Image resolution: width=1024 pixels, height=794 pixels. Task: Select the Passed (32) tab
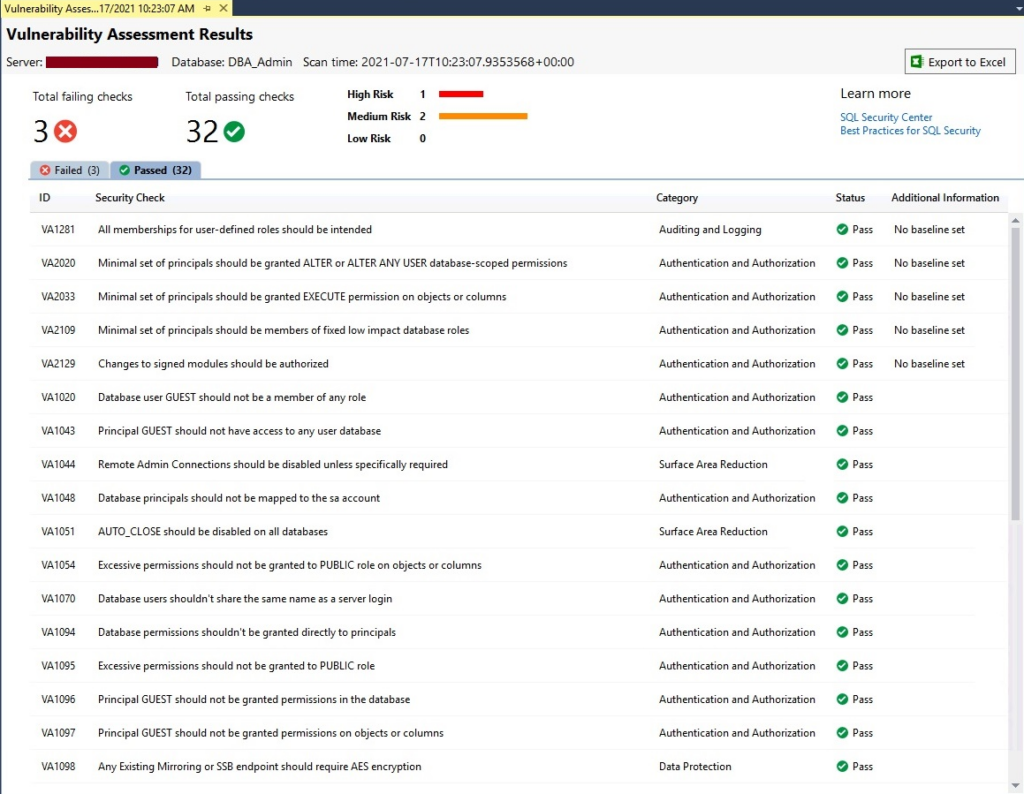click(x=155, y=170)
